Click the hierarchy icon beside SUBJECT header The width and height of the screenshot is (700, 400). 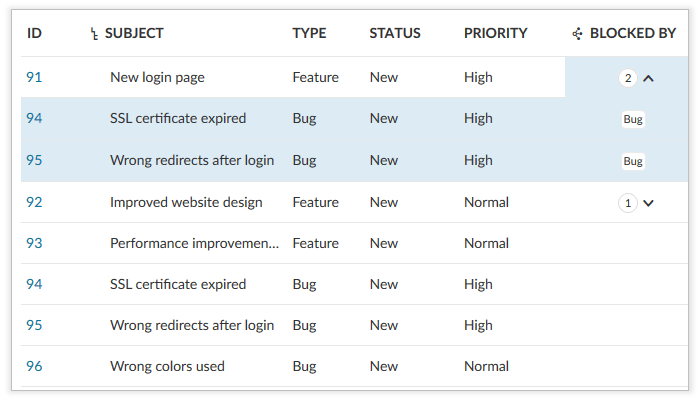95,34
